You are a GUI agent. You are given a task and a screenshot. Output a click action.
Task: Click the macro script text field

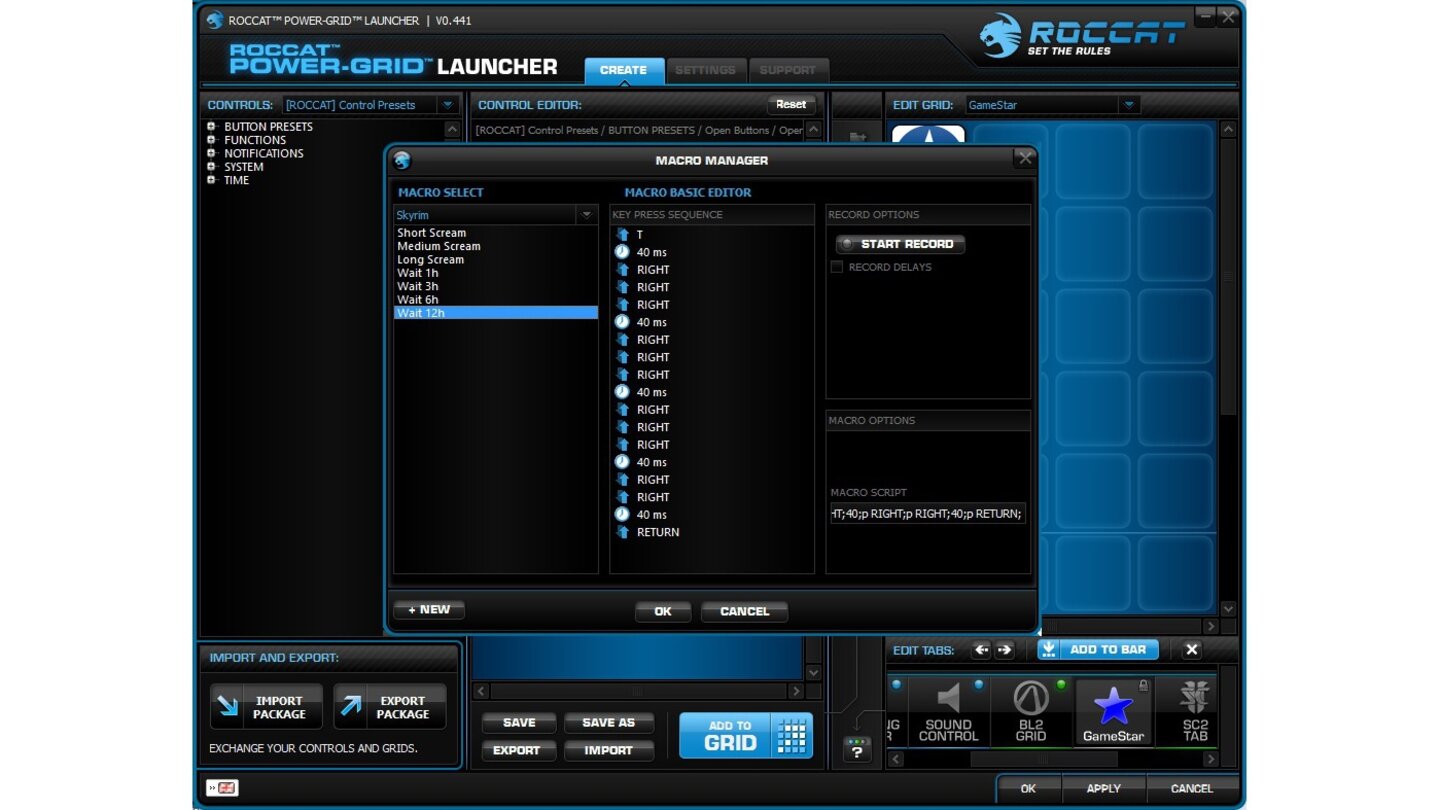click(928, 514)
